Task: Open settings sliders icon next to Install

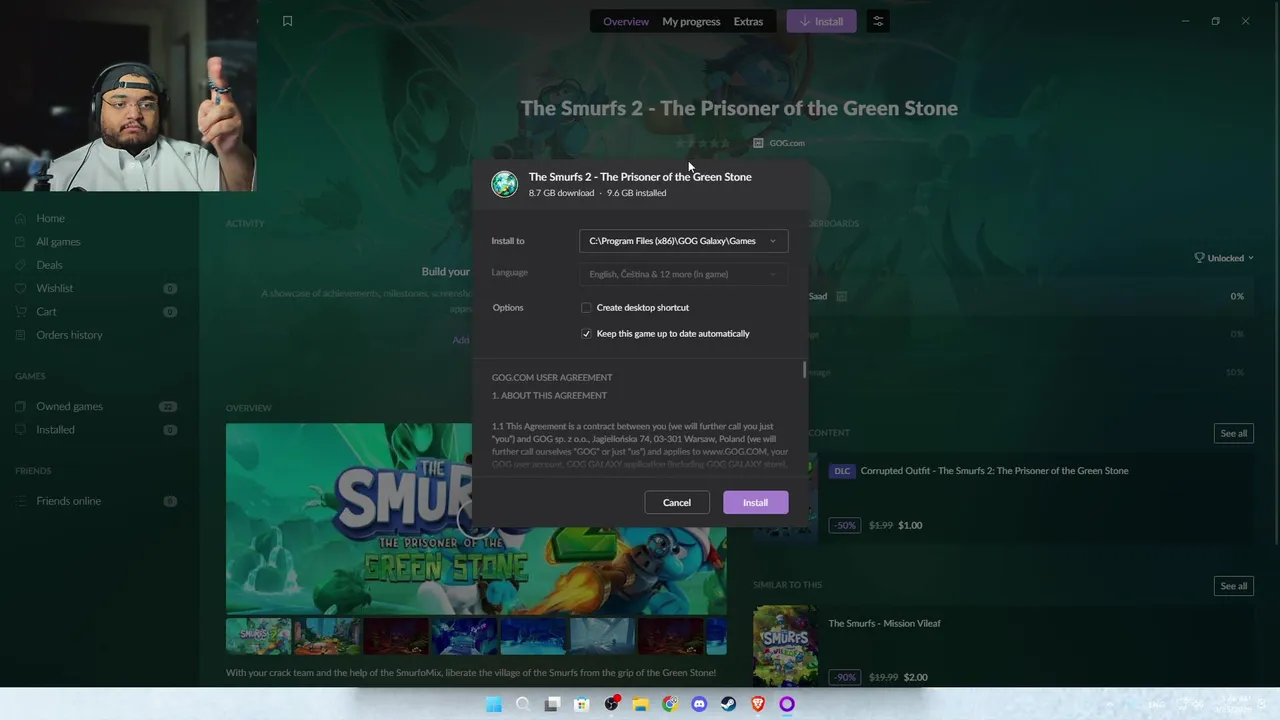Action: pyautogui.click(x=878, y=21)
